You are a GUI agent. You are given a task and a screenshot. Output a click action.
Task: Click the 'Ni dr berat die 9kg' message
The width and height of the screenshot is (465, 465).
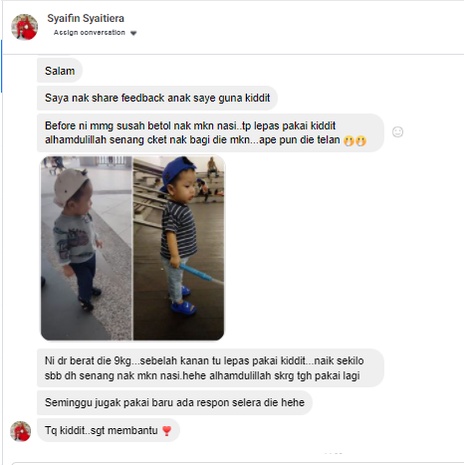tap(210, 368)
